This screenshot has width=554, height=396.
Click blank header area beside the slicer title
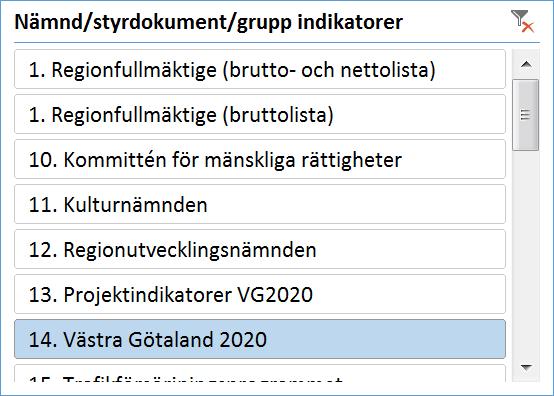pyautogui.click(x=456, y=22)
